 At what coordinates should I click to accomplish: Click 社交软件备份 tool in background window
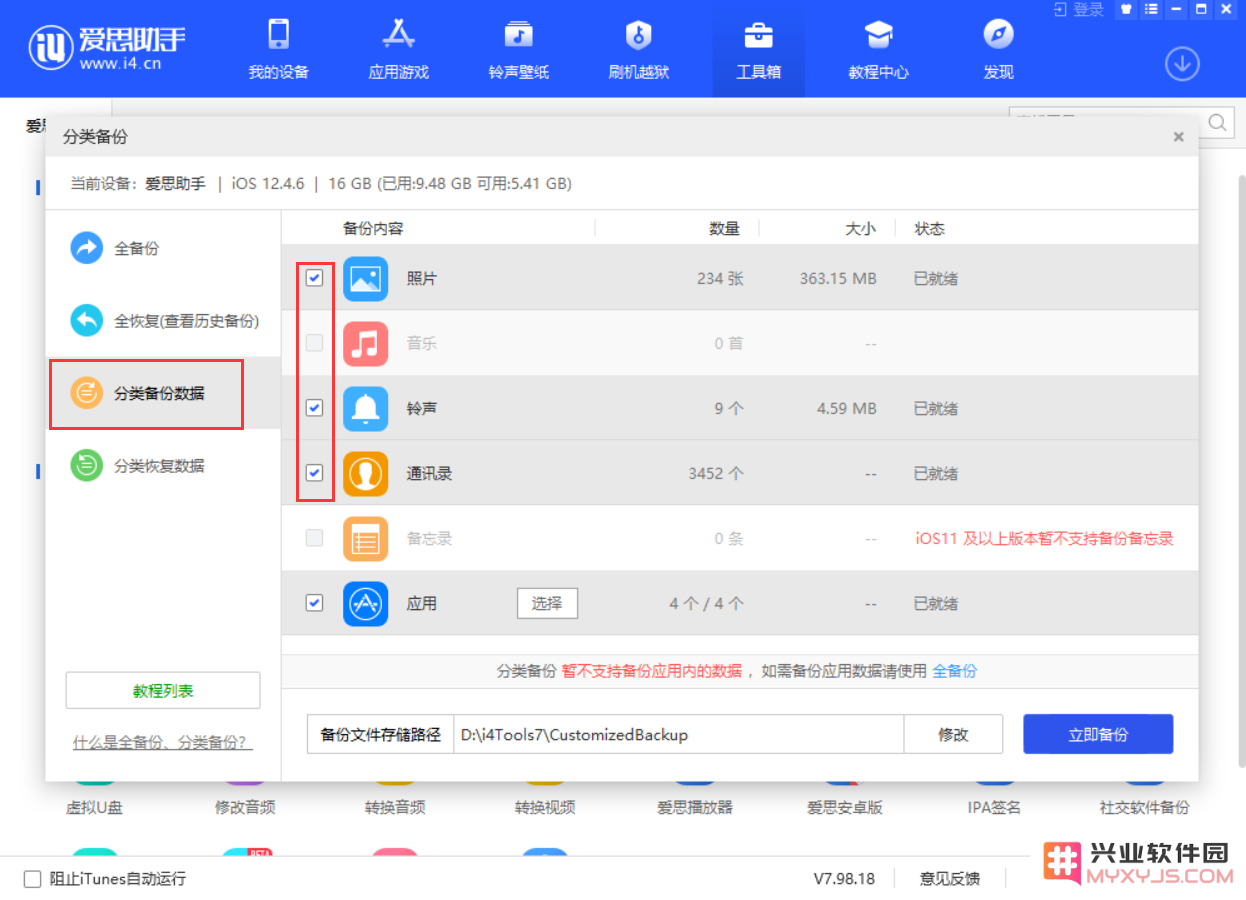(x=1145, y=808)
